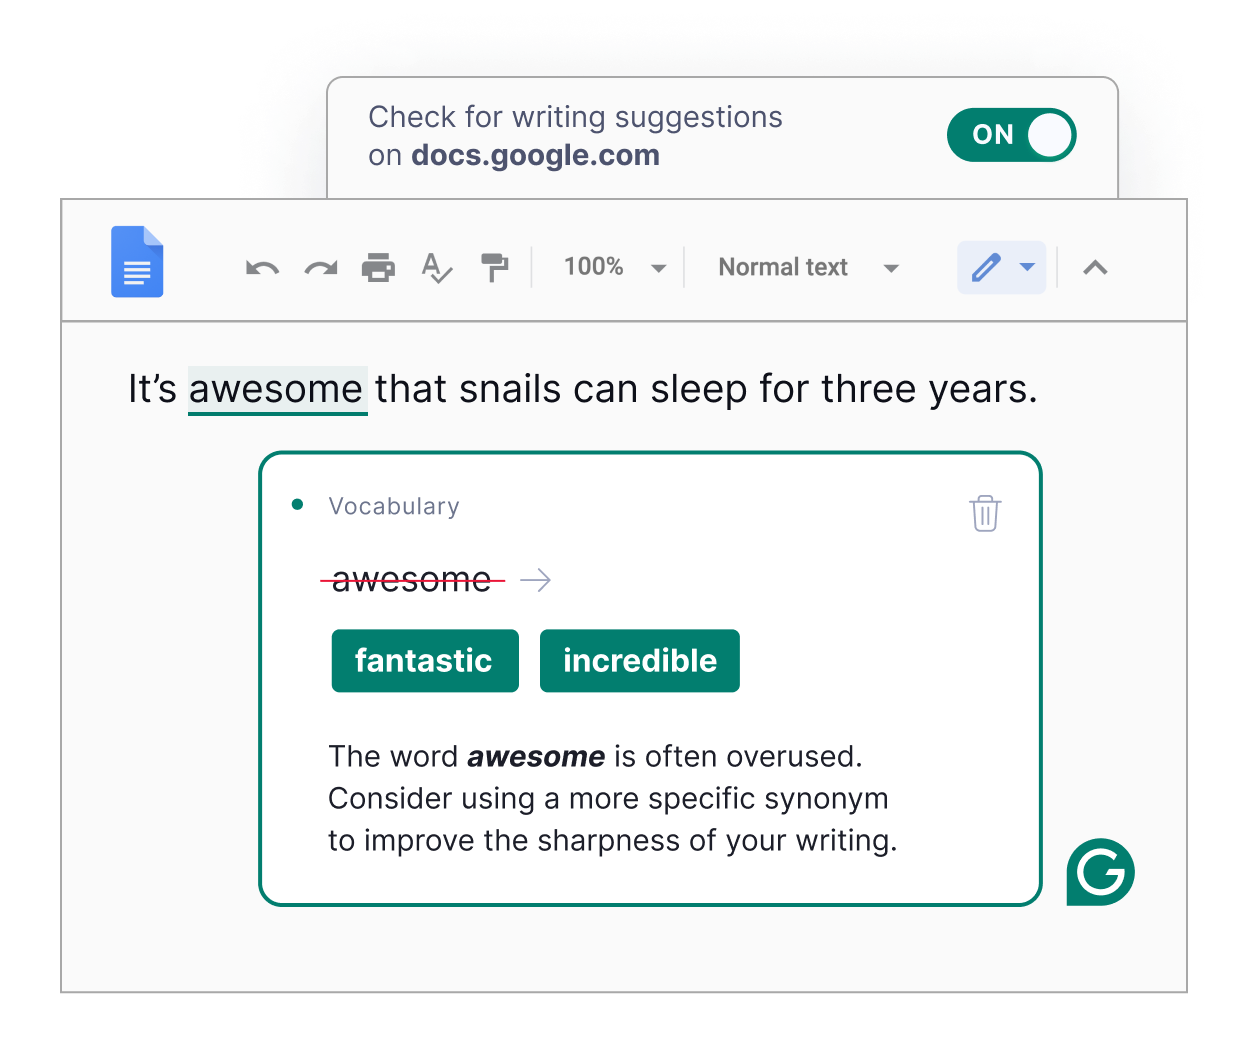Open the Grammarly floating button
Viewport: 1248px width, 1038px height.
click(x=1100, y=872)
